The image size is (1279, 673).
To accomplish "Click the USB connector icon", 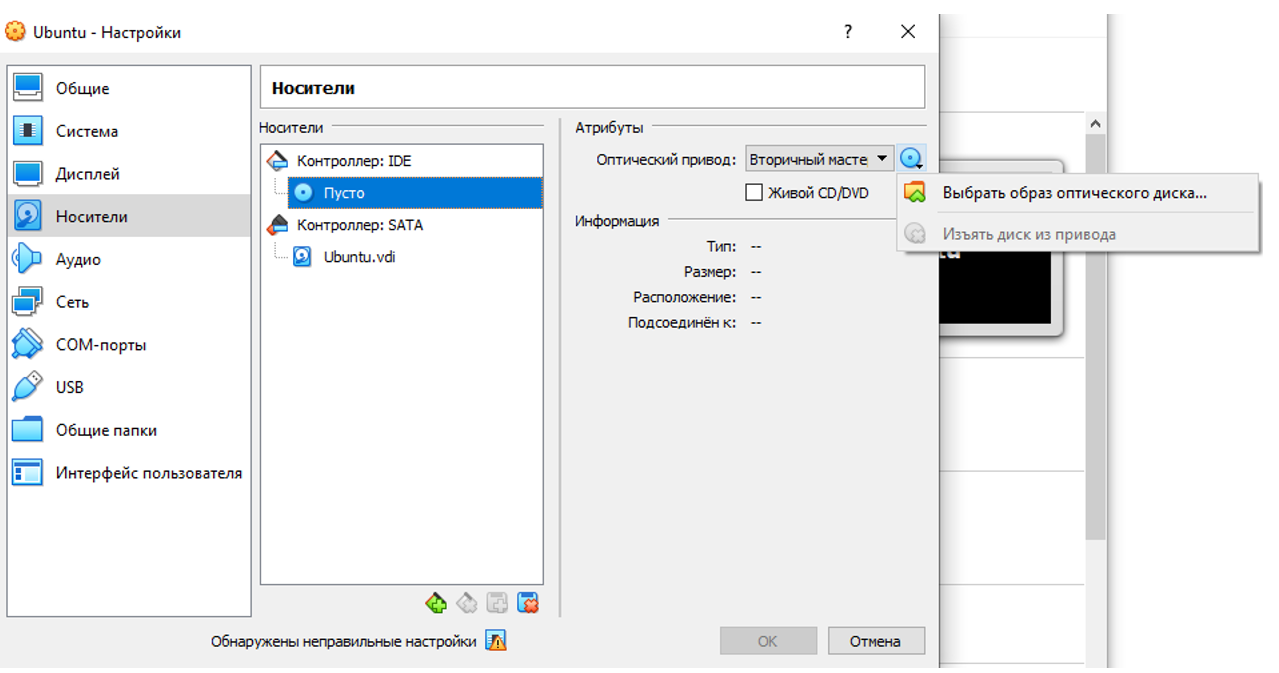I will coord(27,387).
